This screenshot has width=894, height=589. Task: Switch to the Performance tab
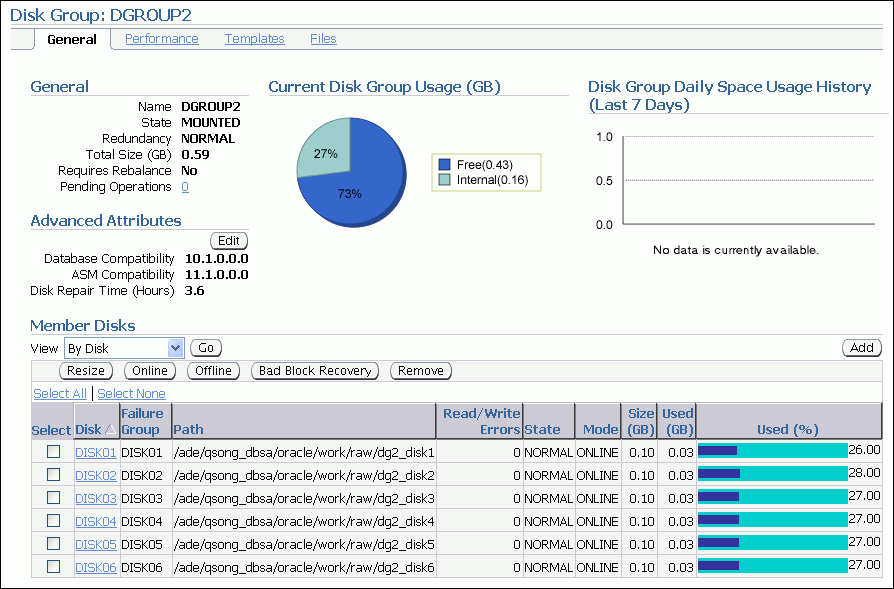[161, 38]
